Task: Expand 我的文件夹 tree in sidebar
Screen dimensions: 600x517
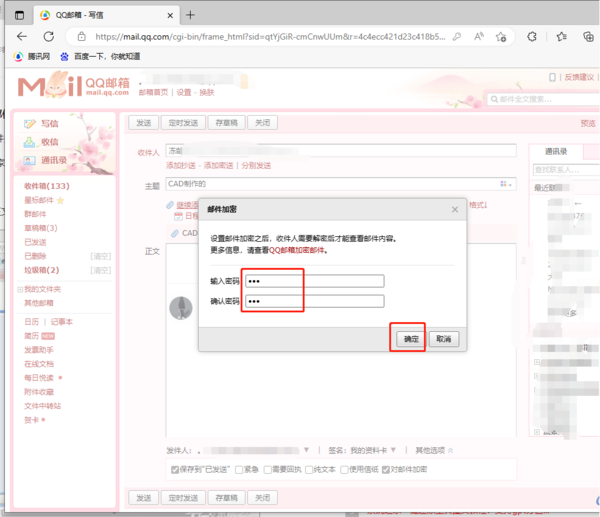Action: (x=18, y=289)
